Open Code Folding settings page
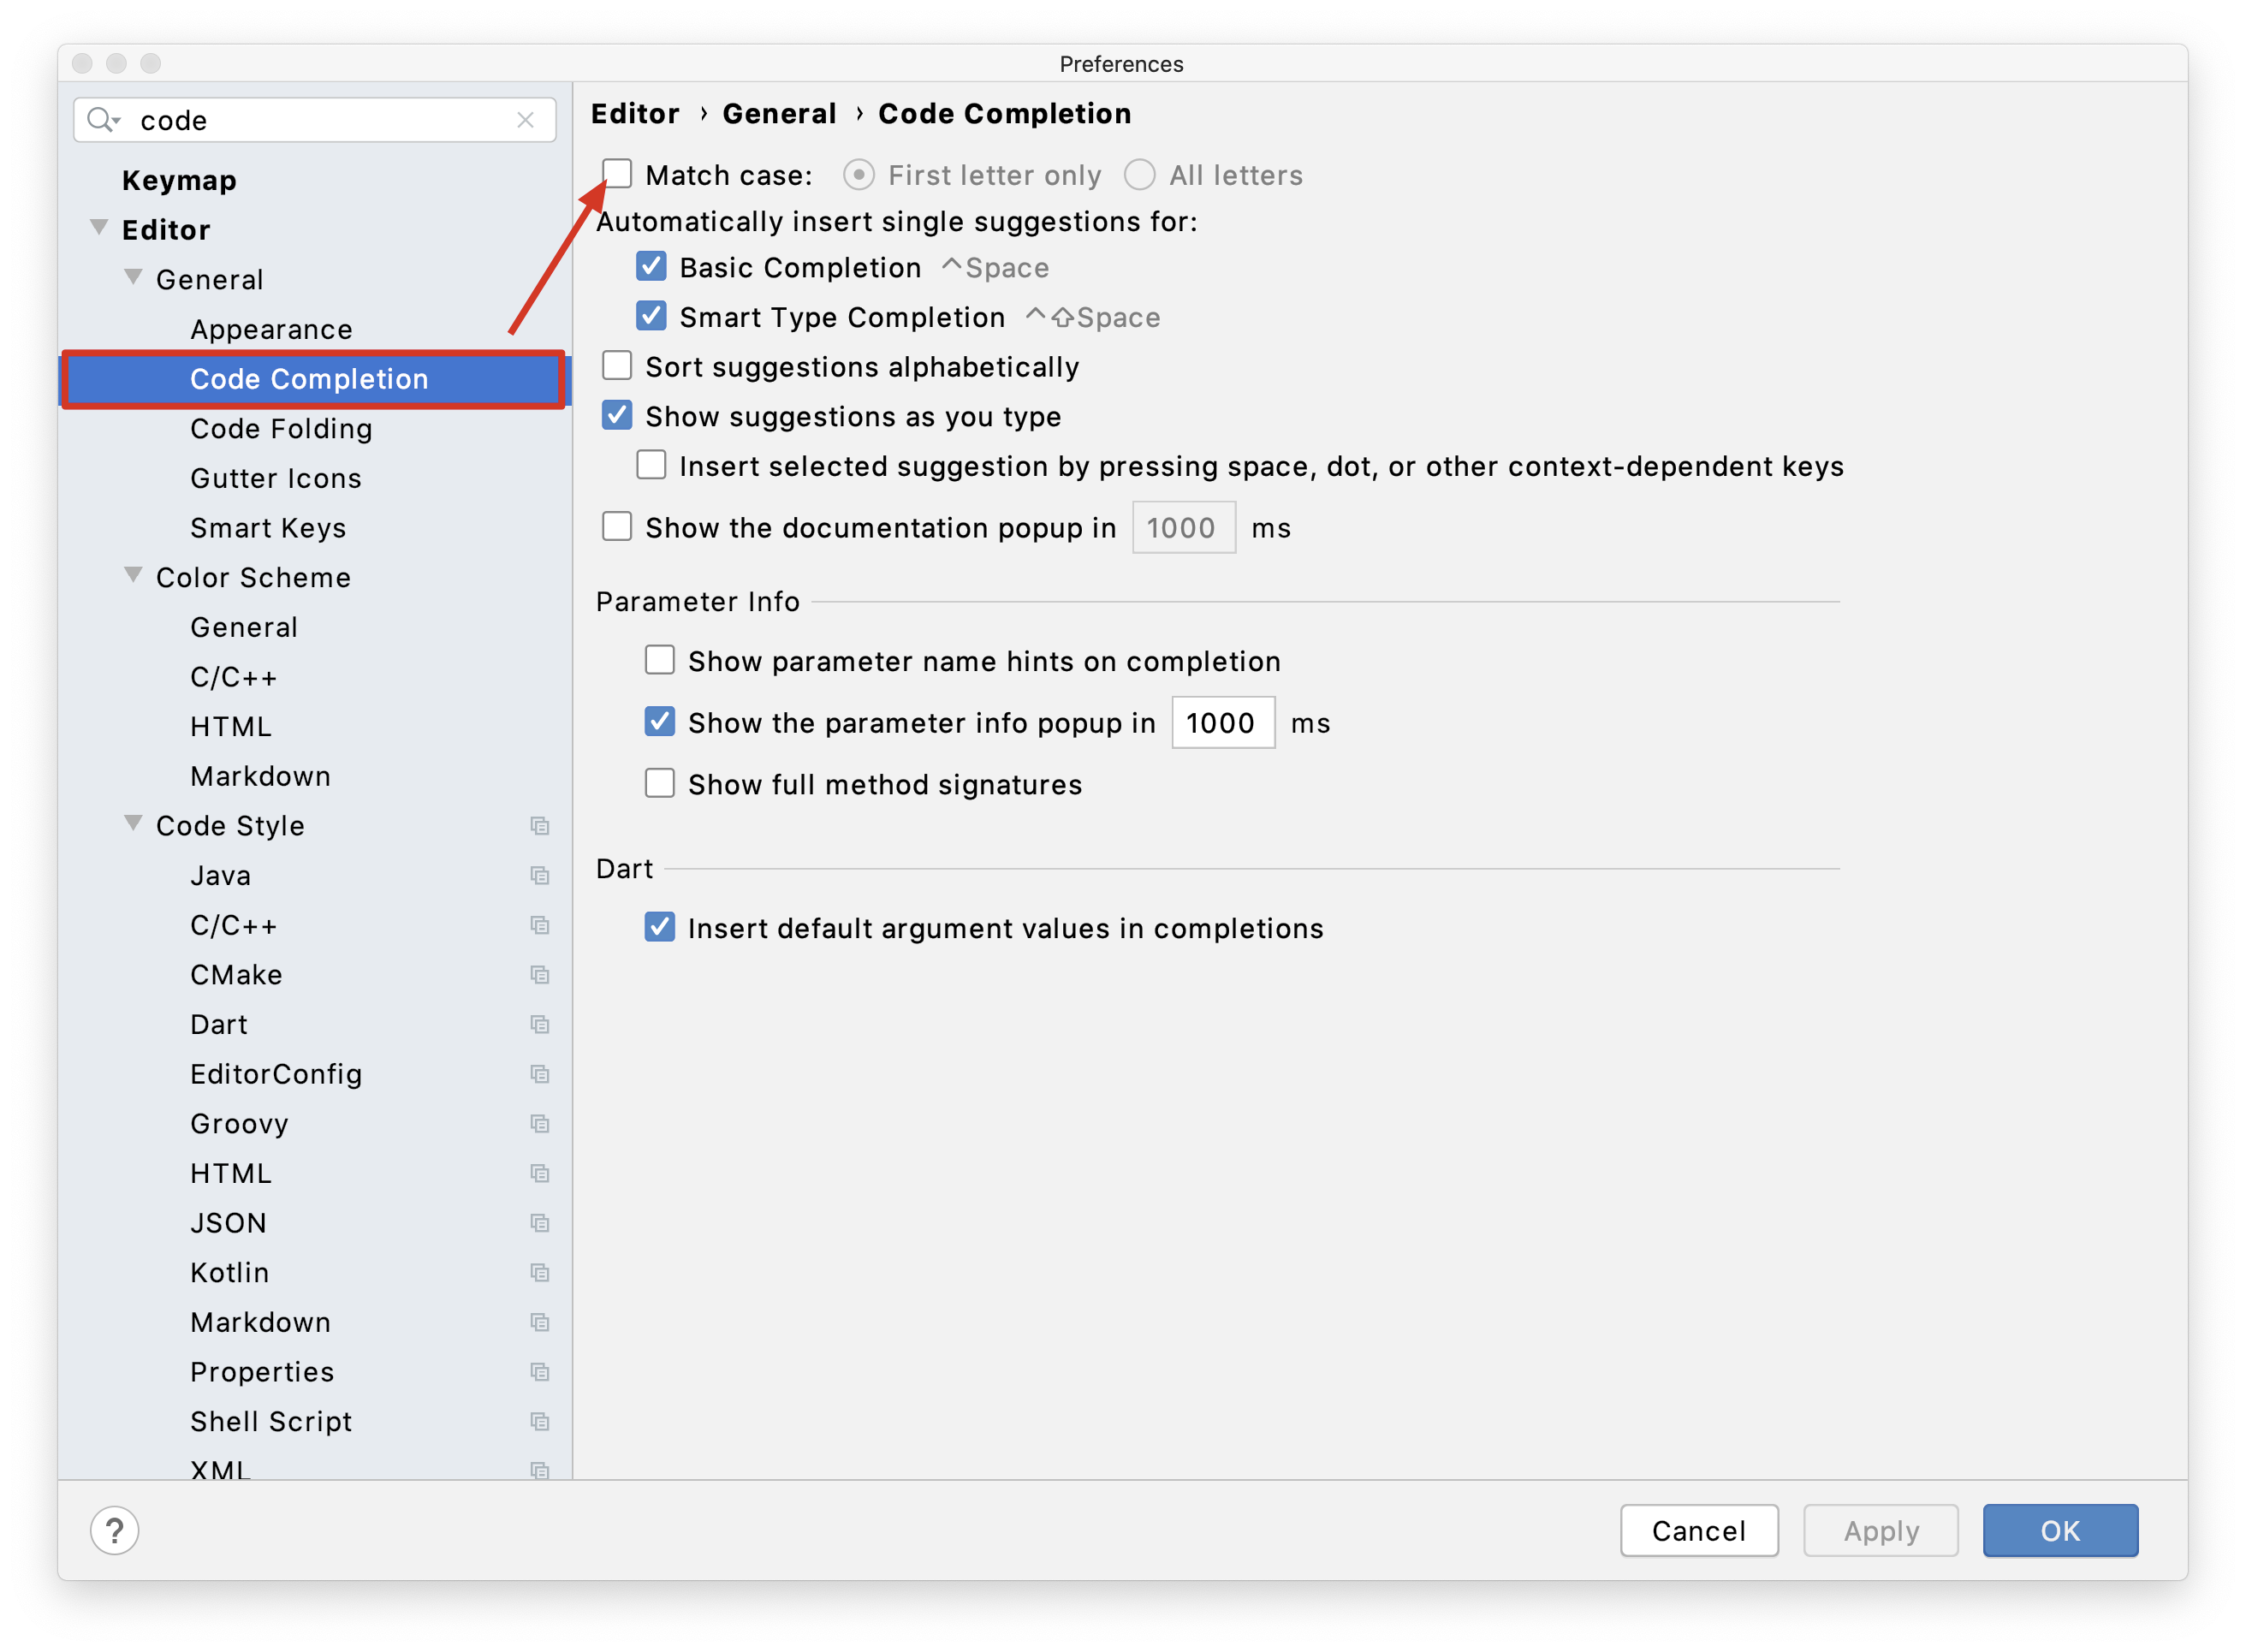The image size is (2246, 1652). [281, 429]
